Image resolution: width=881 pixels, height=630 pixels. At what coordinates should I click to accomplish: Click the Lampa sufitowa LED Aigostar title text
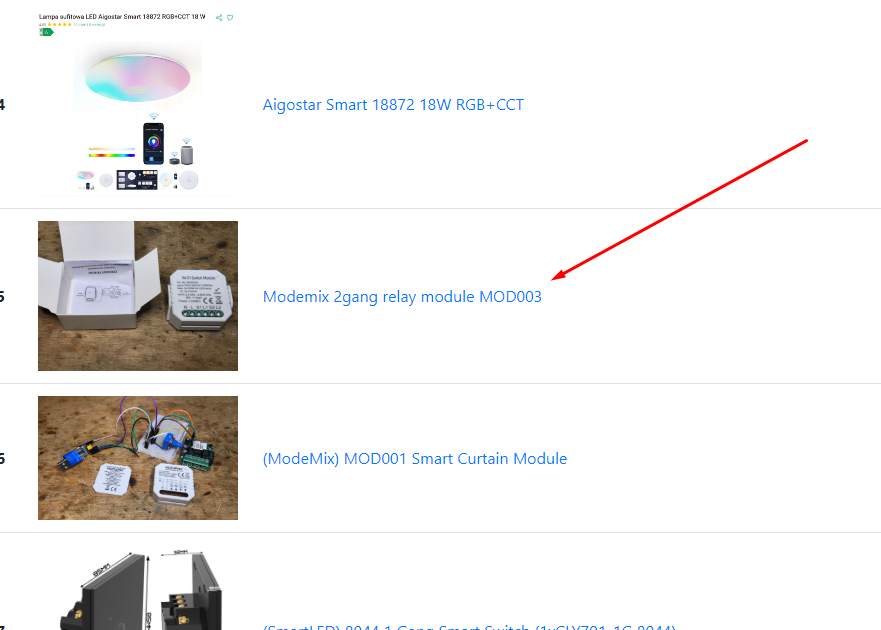[122, 17]
